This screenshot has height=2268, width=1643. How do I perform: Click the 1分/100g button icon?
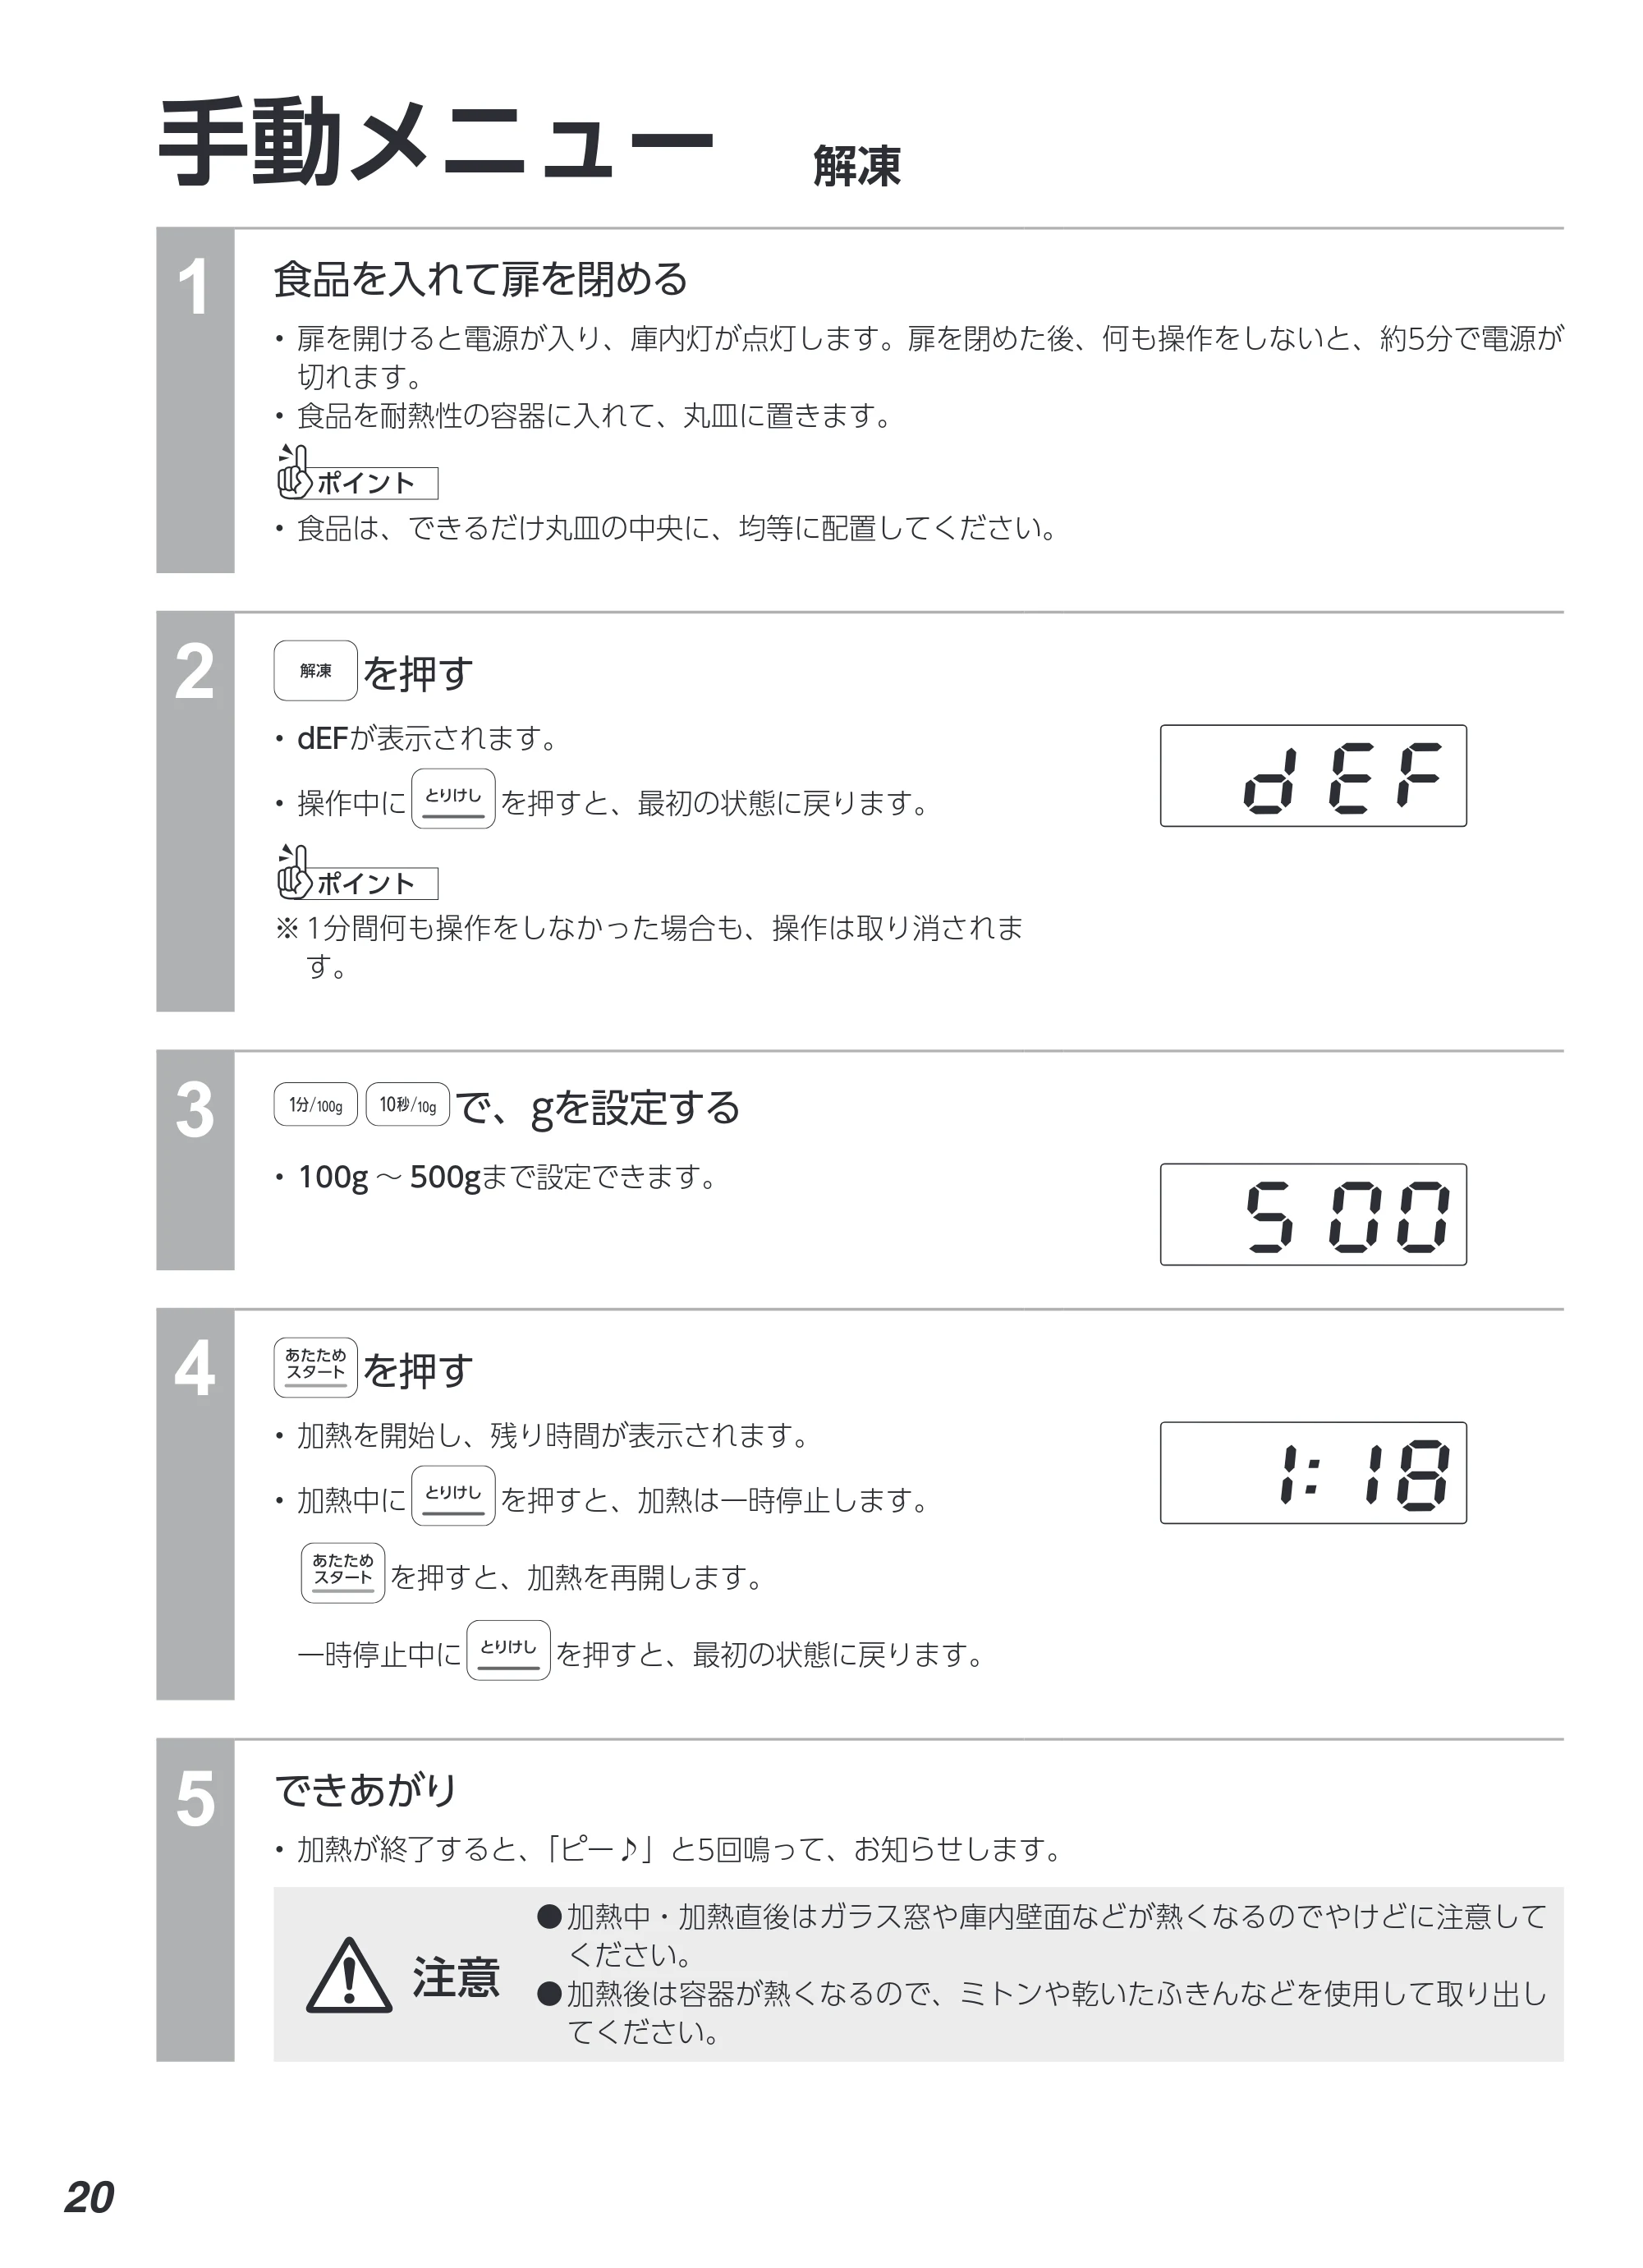[315, 1104]
